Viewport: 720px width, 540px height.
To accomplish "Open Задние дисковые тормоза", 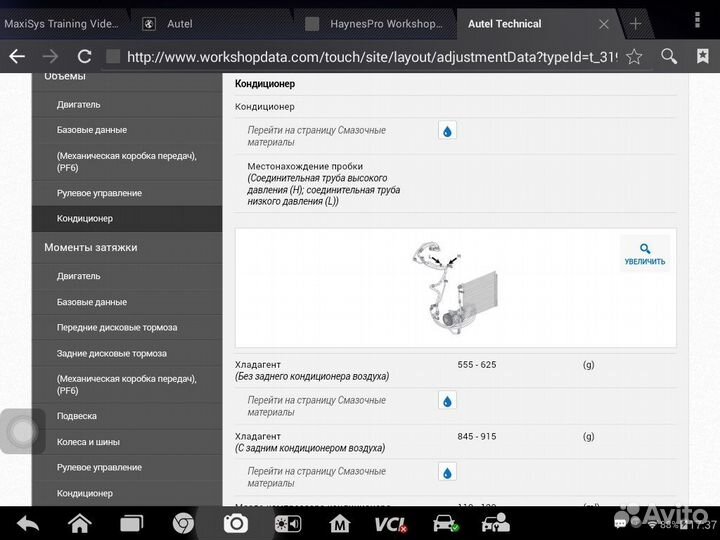I will (x=127, y=354).
